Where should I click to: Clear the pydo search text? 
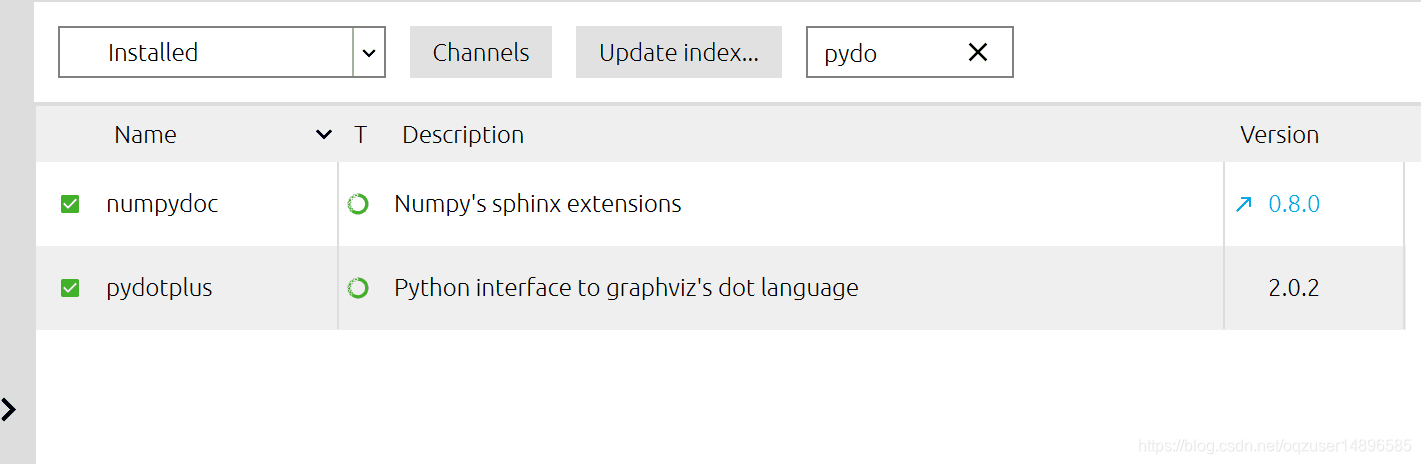(978, 52)
